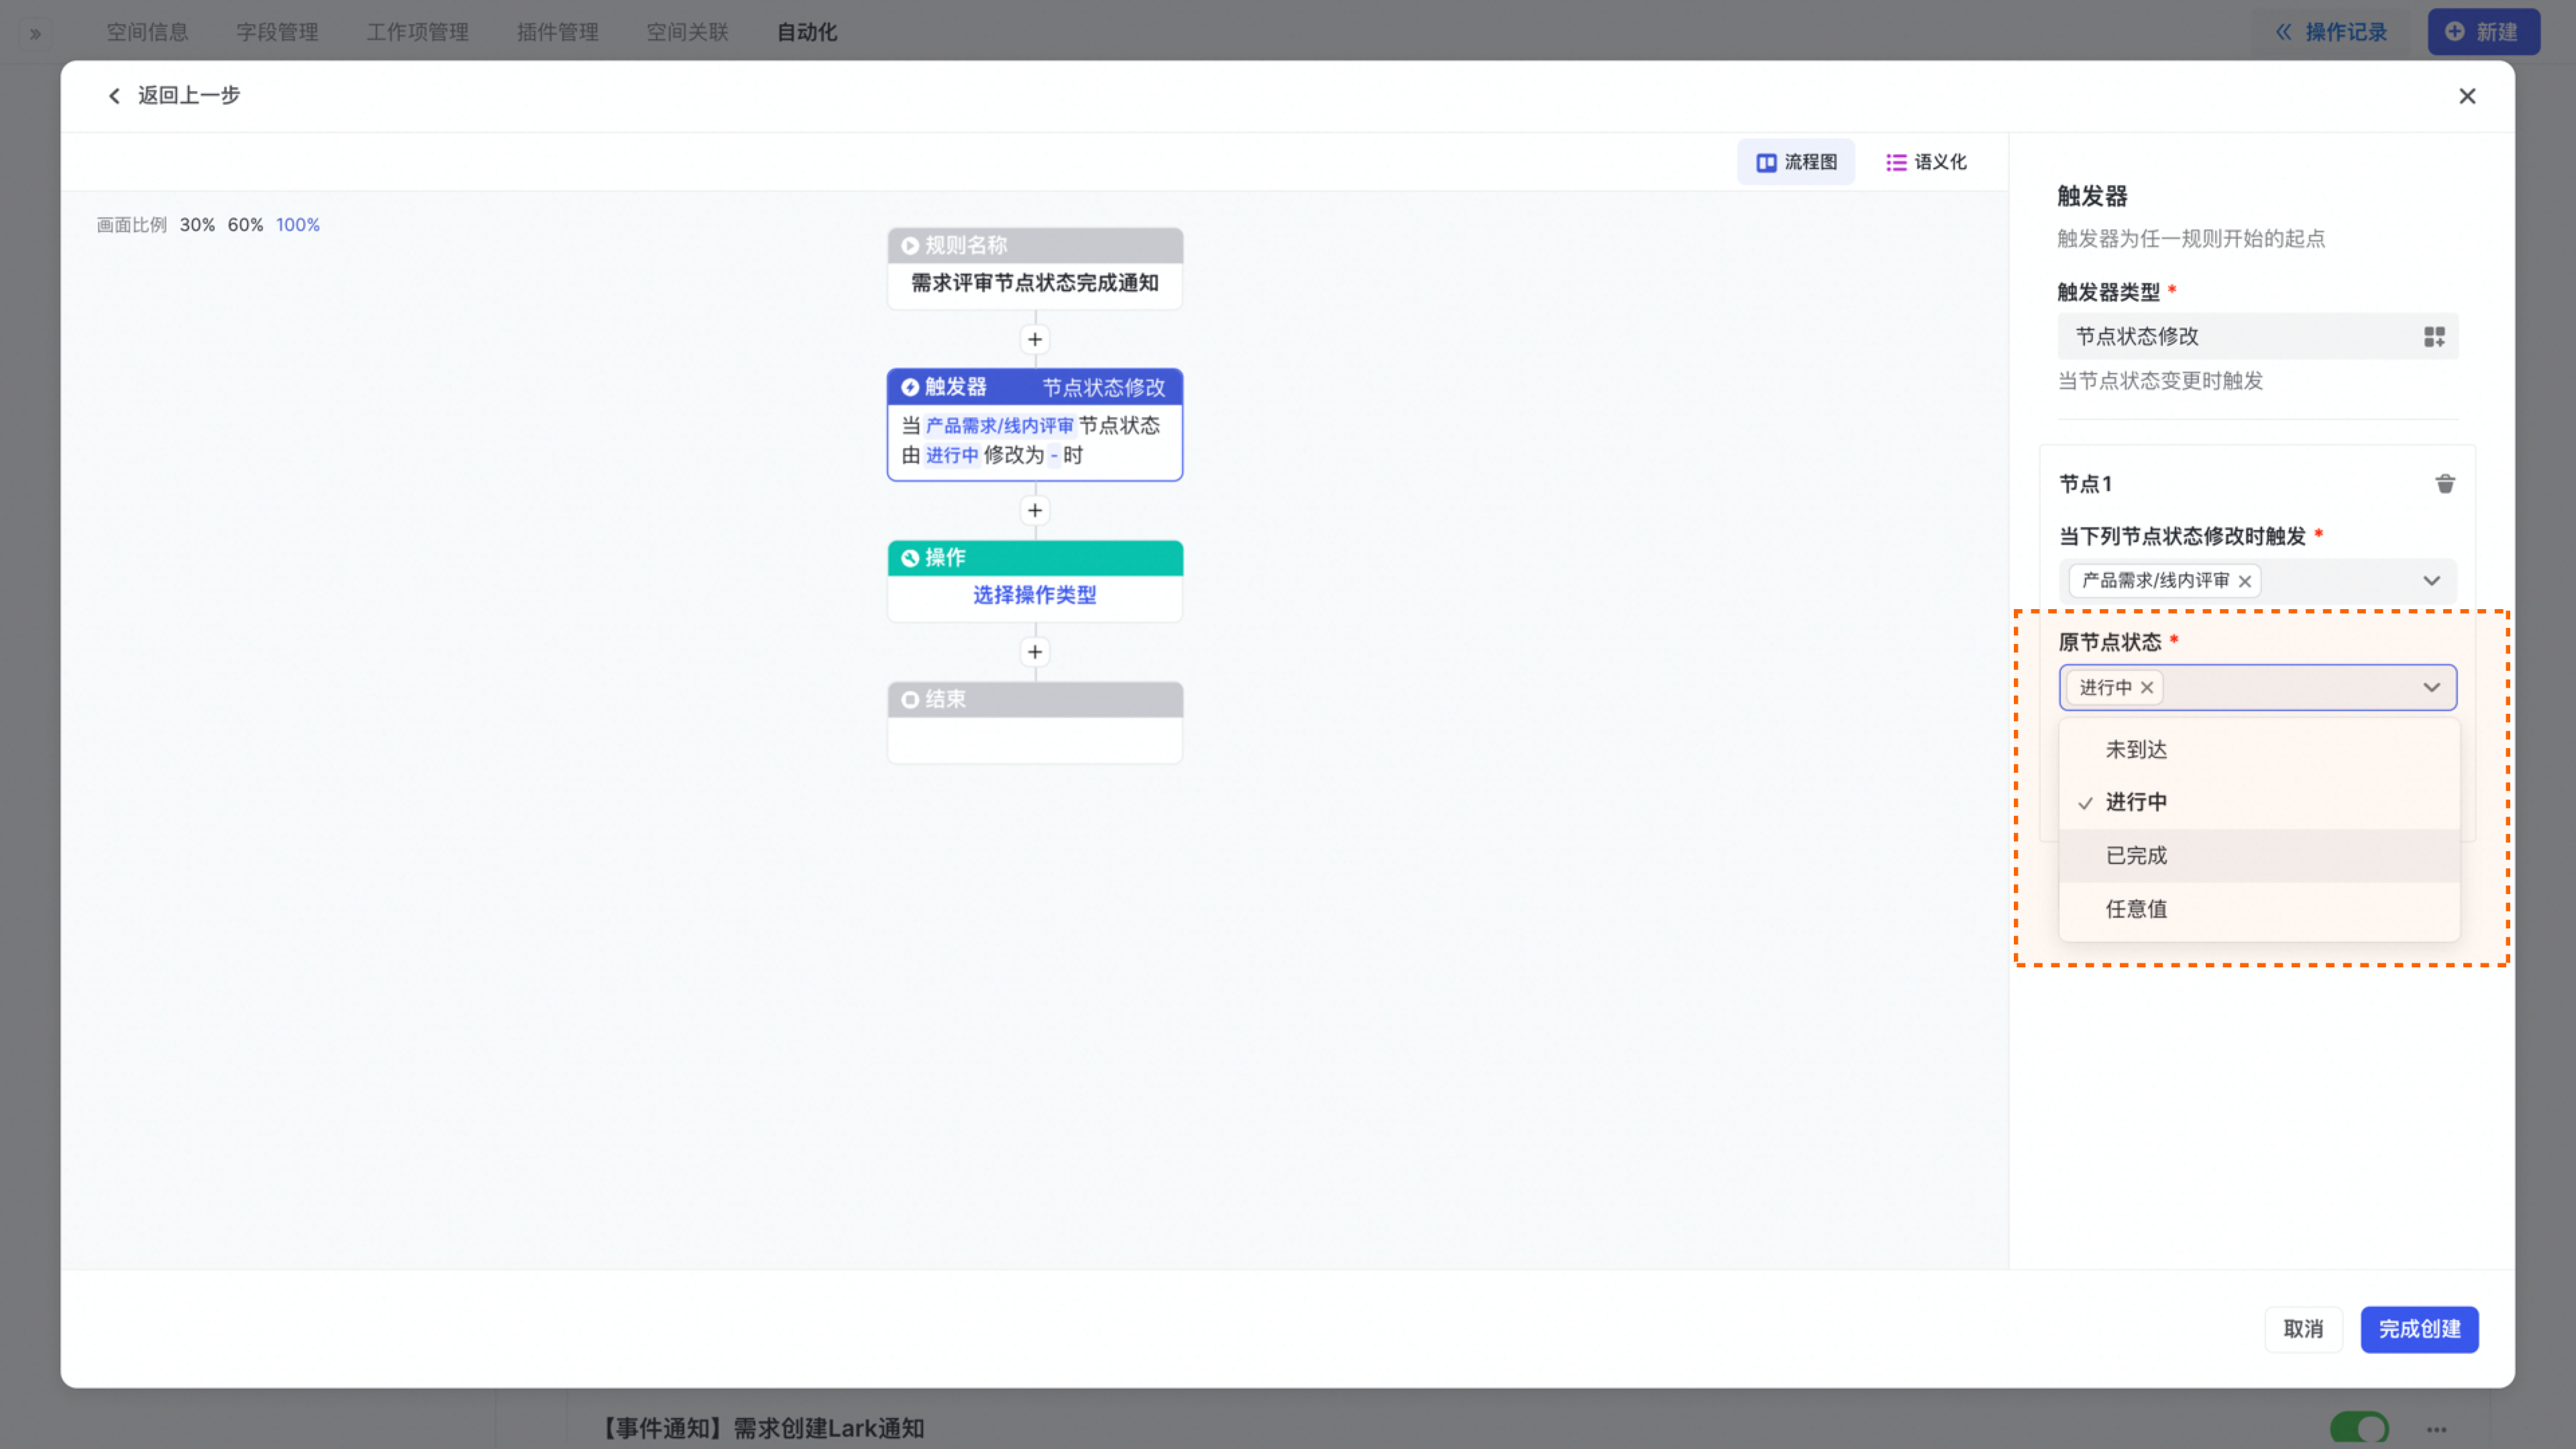Collapse the 原节点状态 dropdown arrow

coord(2432,688)
